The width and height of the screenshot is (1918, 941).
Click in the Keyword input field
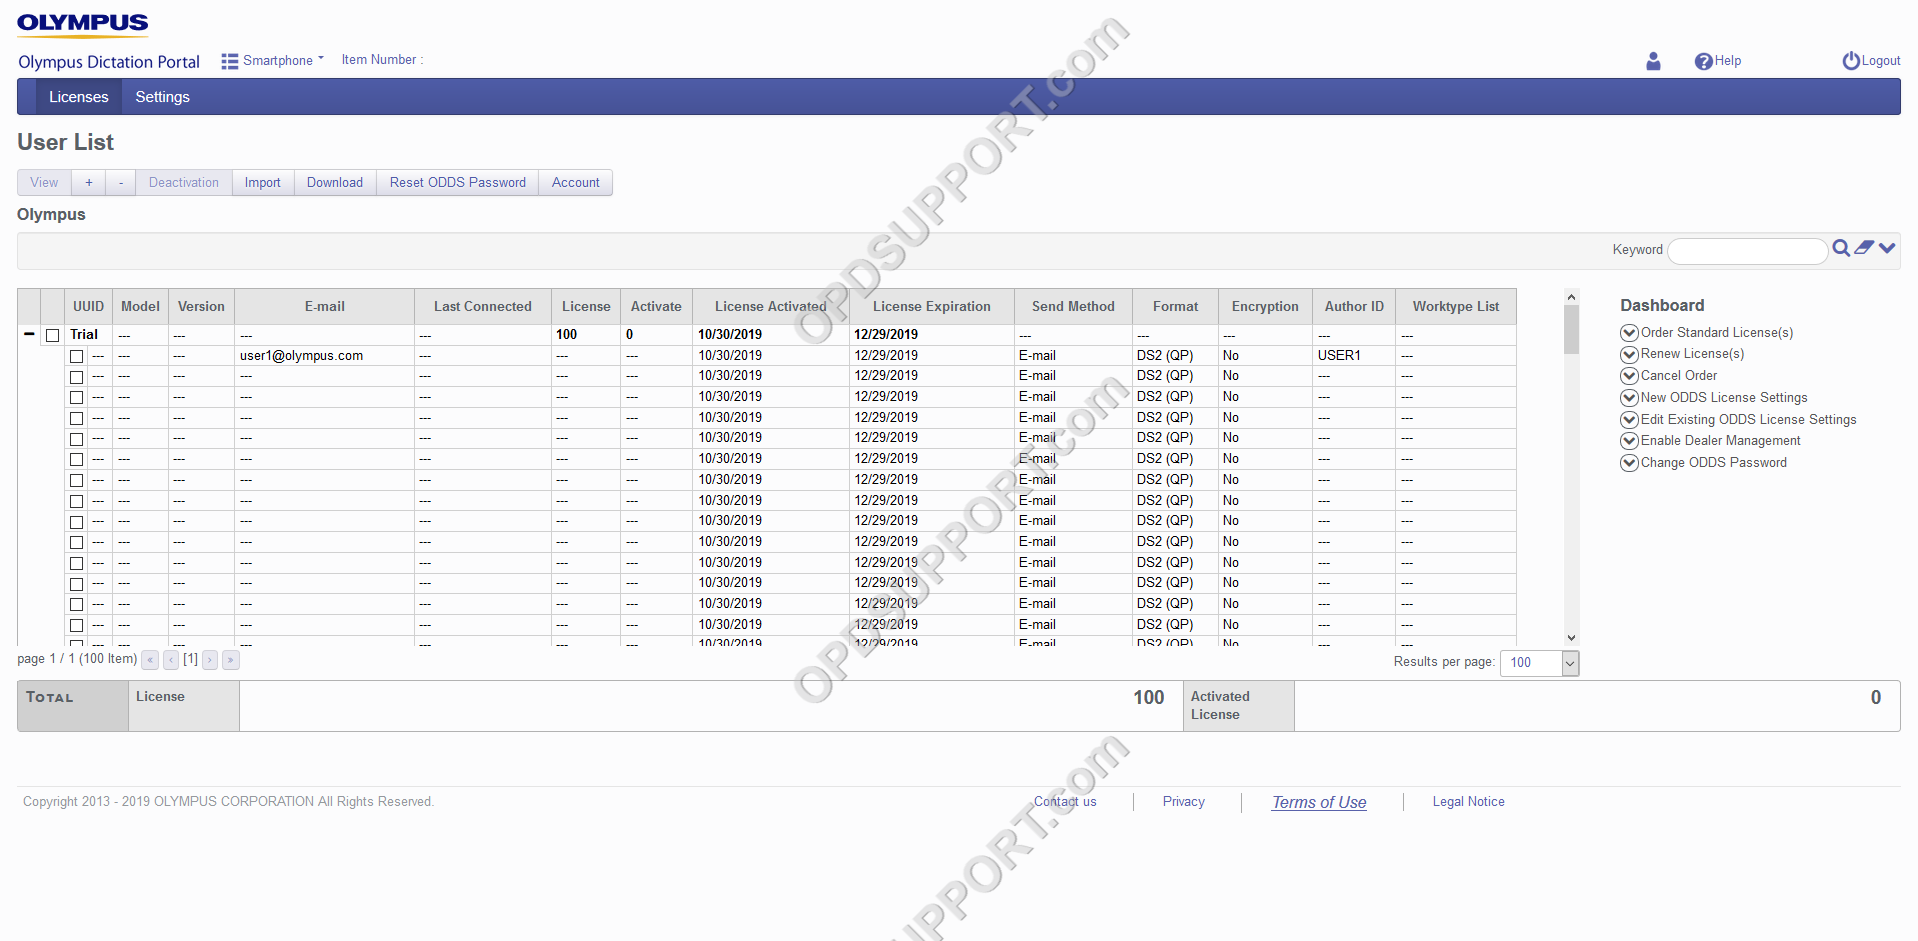pyautogui.click(x=1747, y=250)
